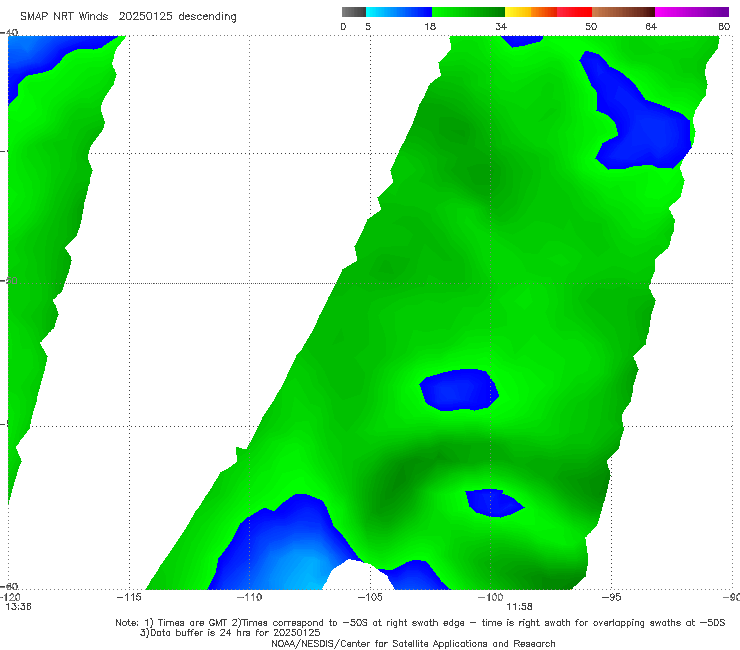
Task: Click the gray segment of the color bar
Action: click(x=354, y=12)
